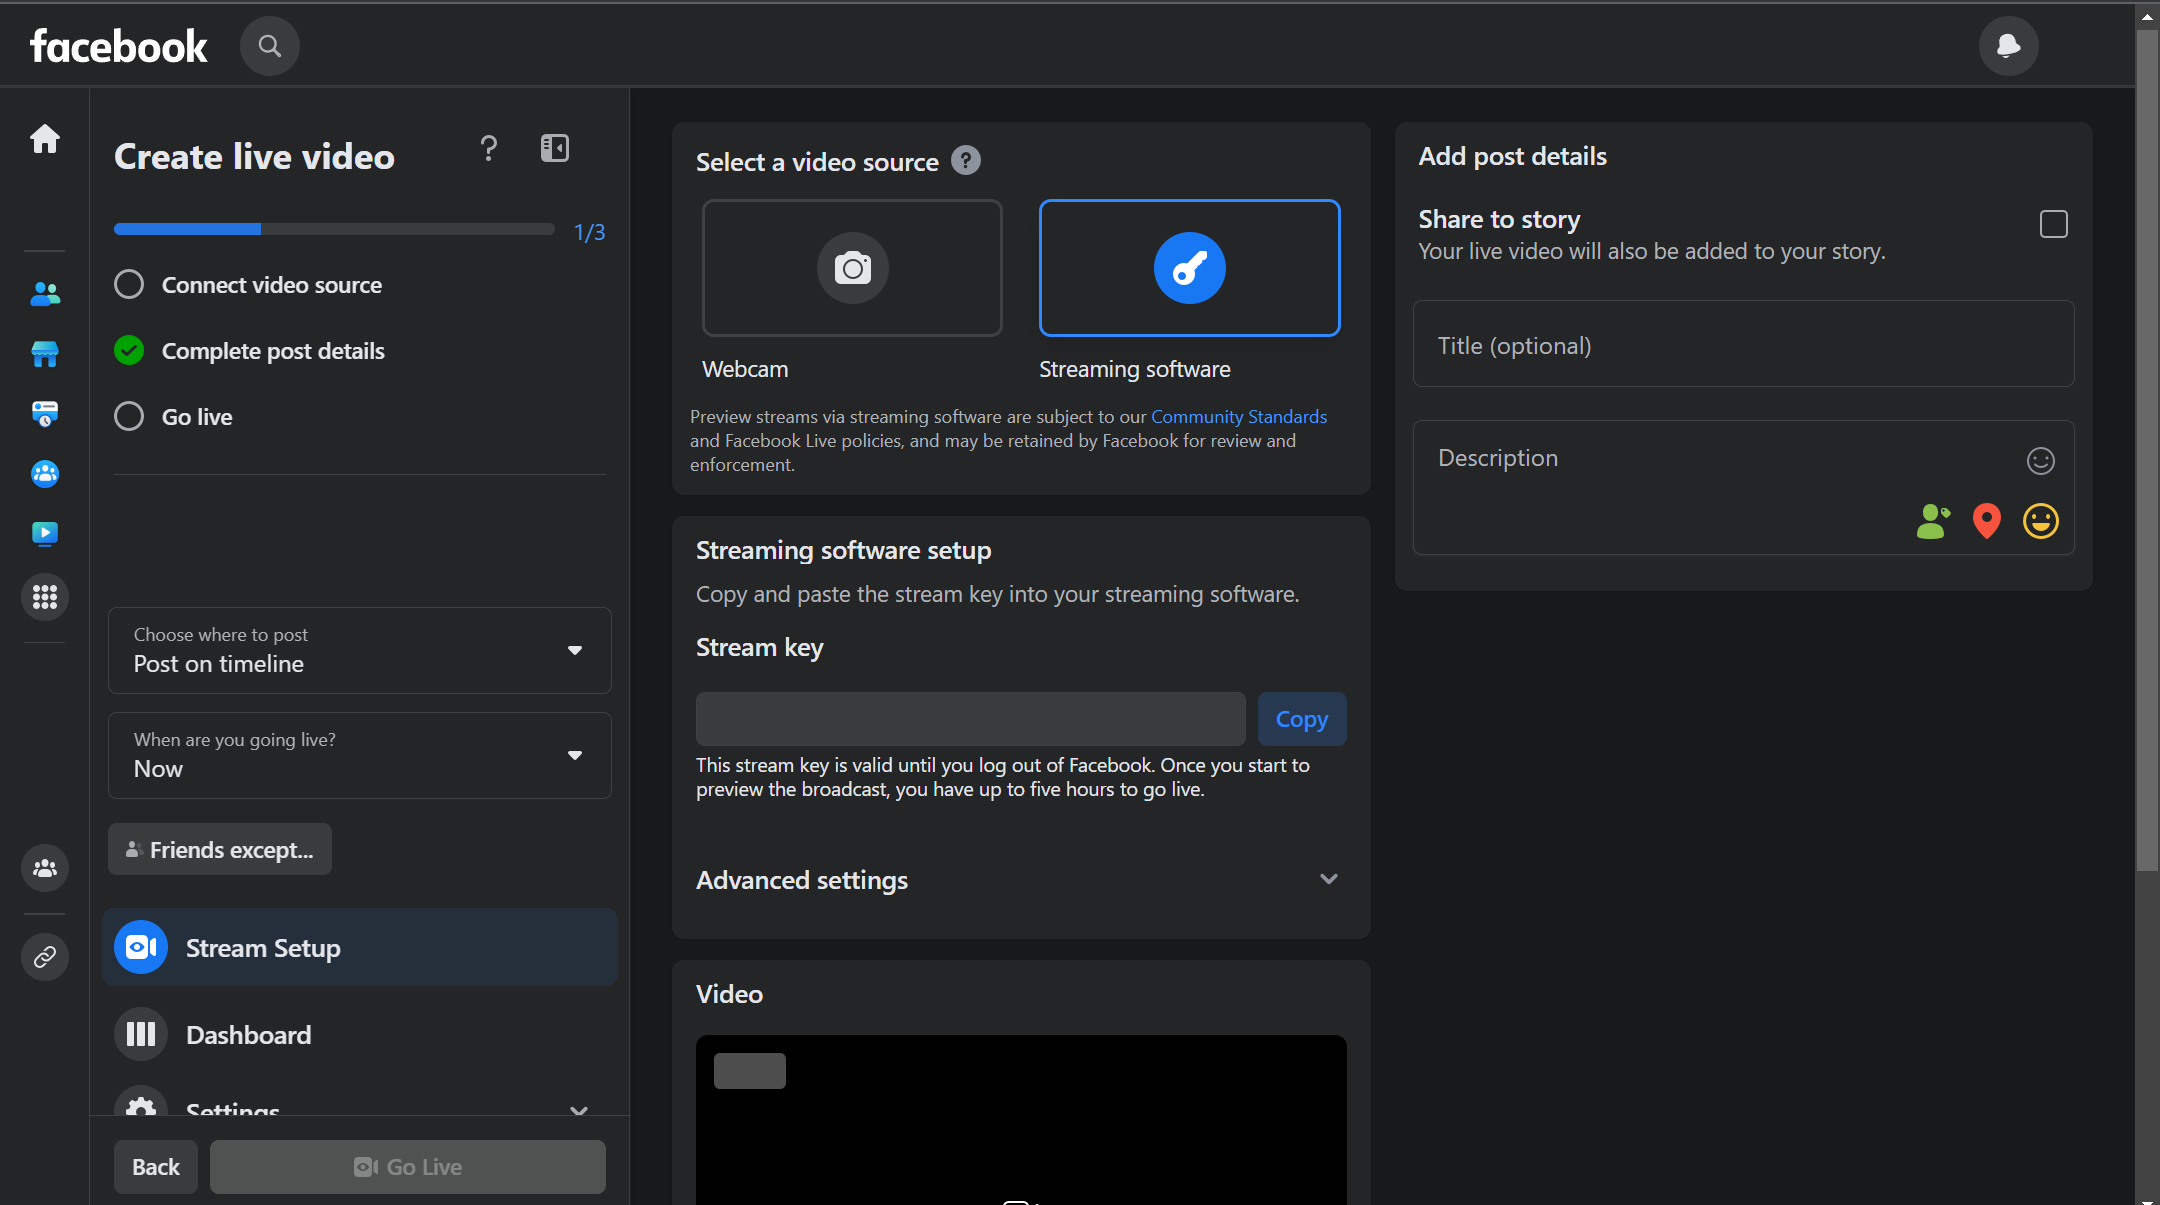2160x1205 pixels.
Task: Tag people with green person icon
Action: click(x=1933, y=521)
